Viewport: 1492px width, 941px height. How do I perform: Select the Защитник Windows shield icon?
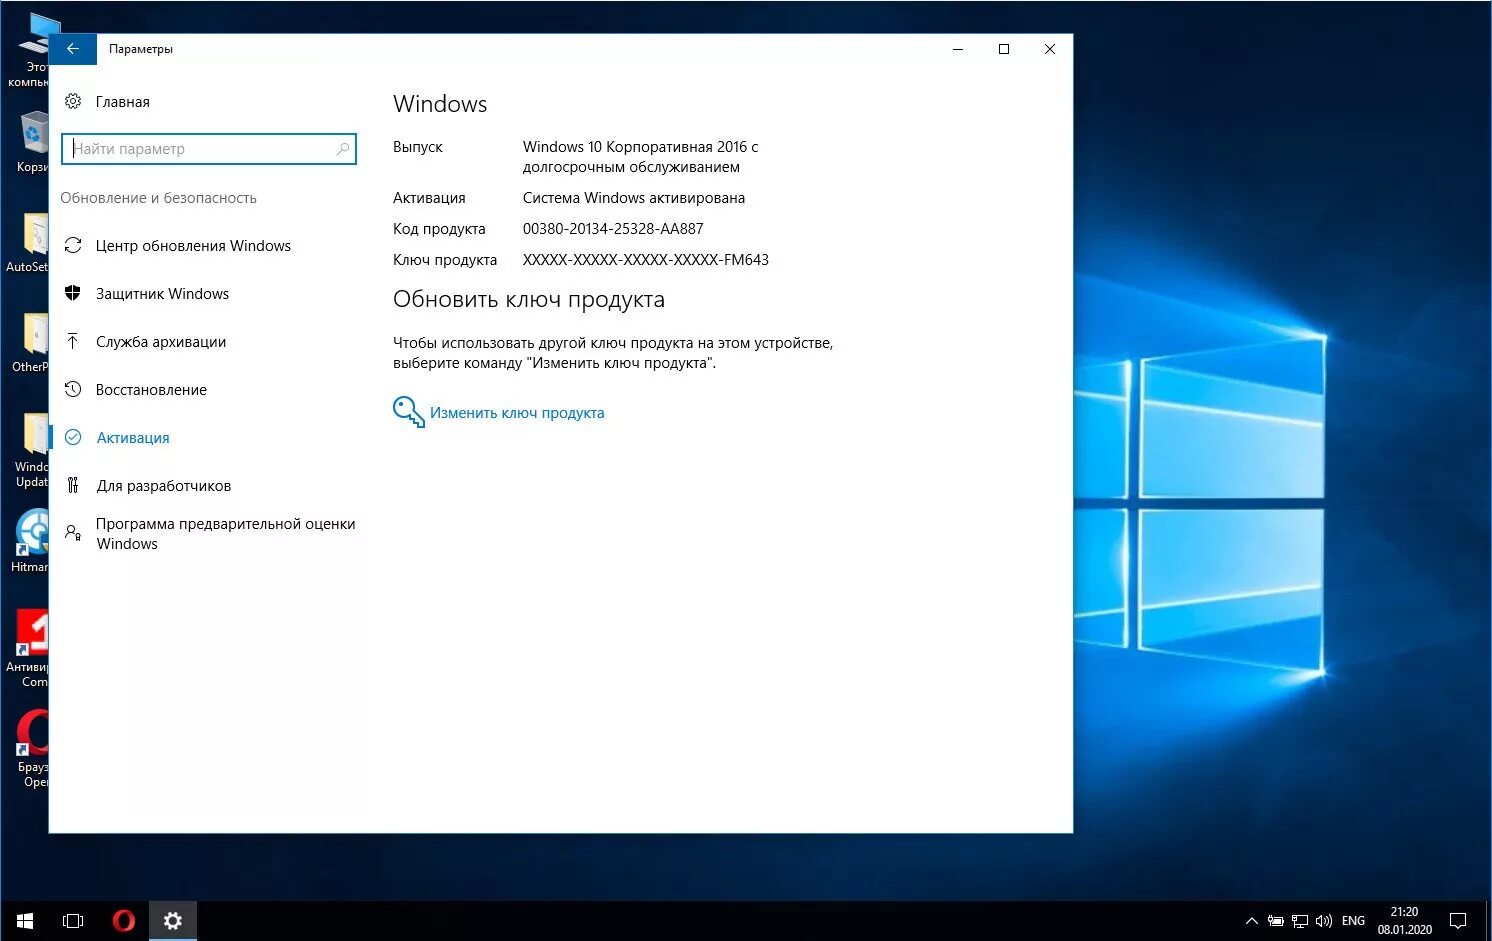click(x=73, y=293)
